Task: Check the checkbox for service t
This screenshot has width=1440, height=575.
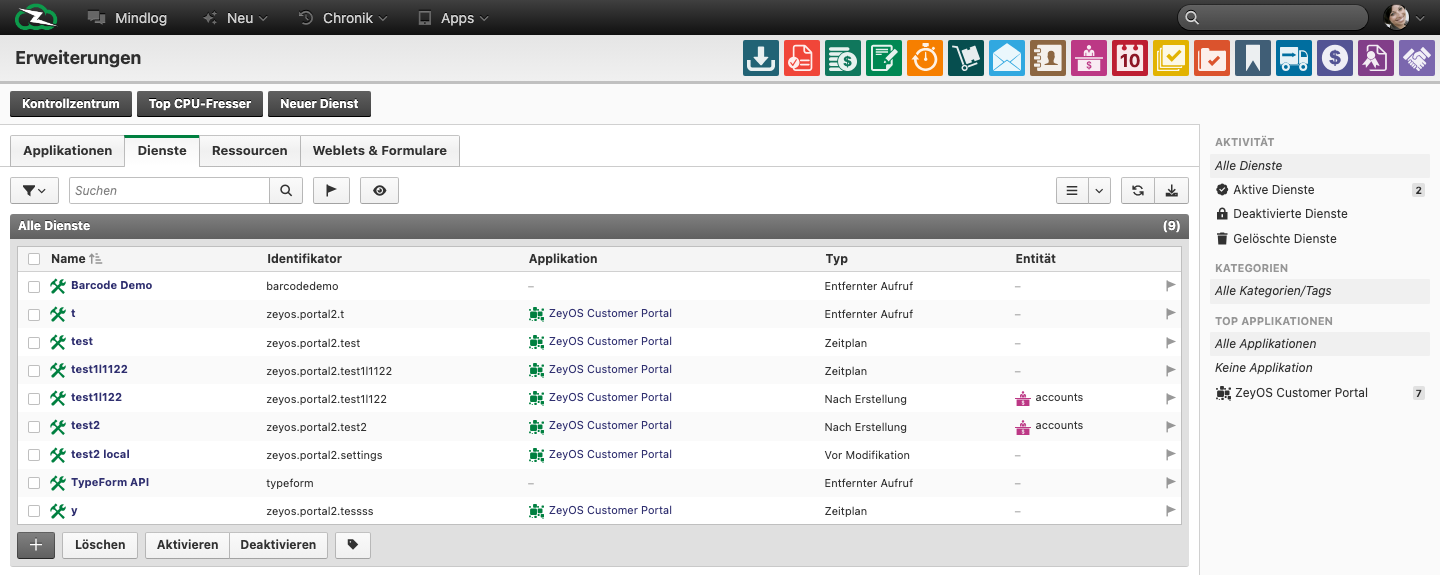Action: 34,315
